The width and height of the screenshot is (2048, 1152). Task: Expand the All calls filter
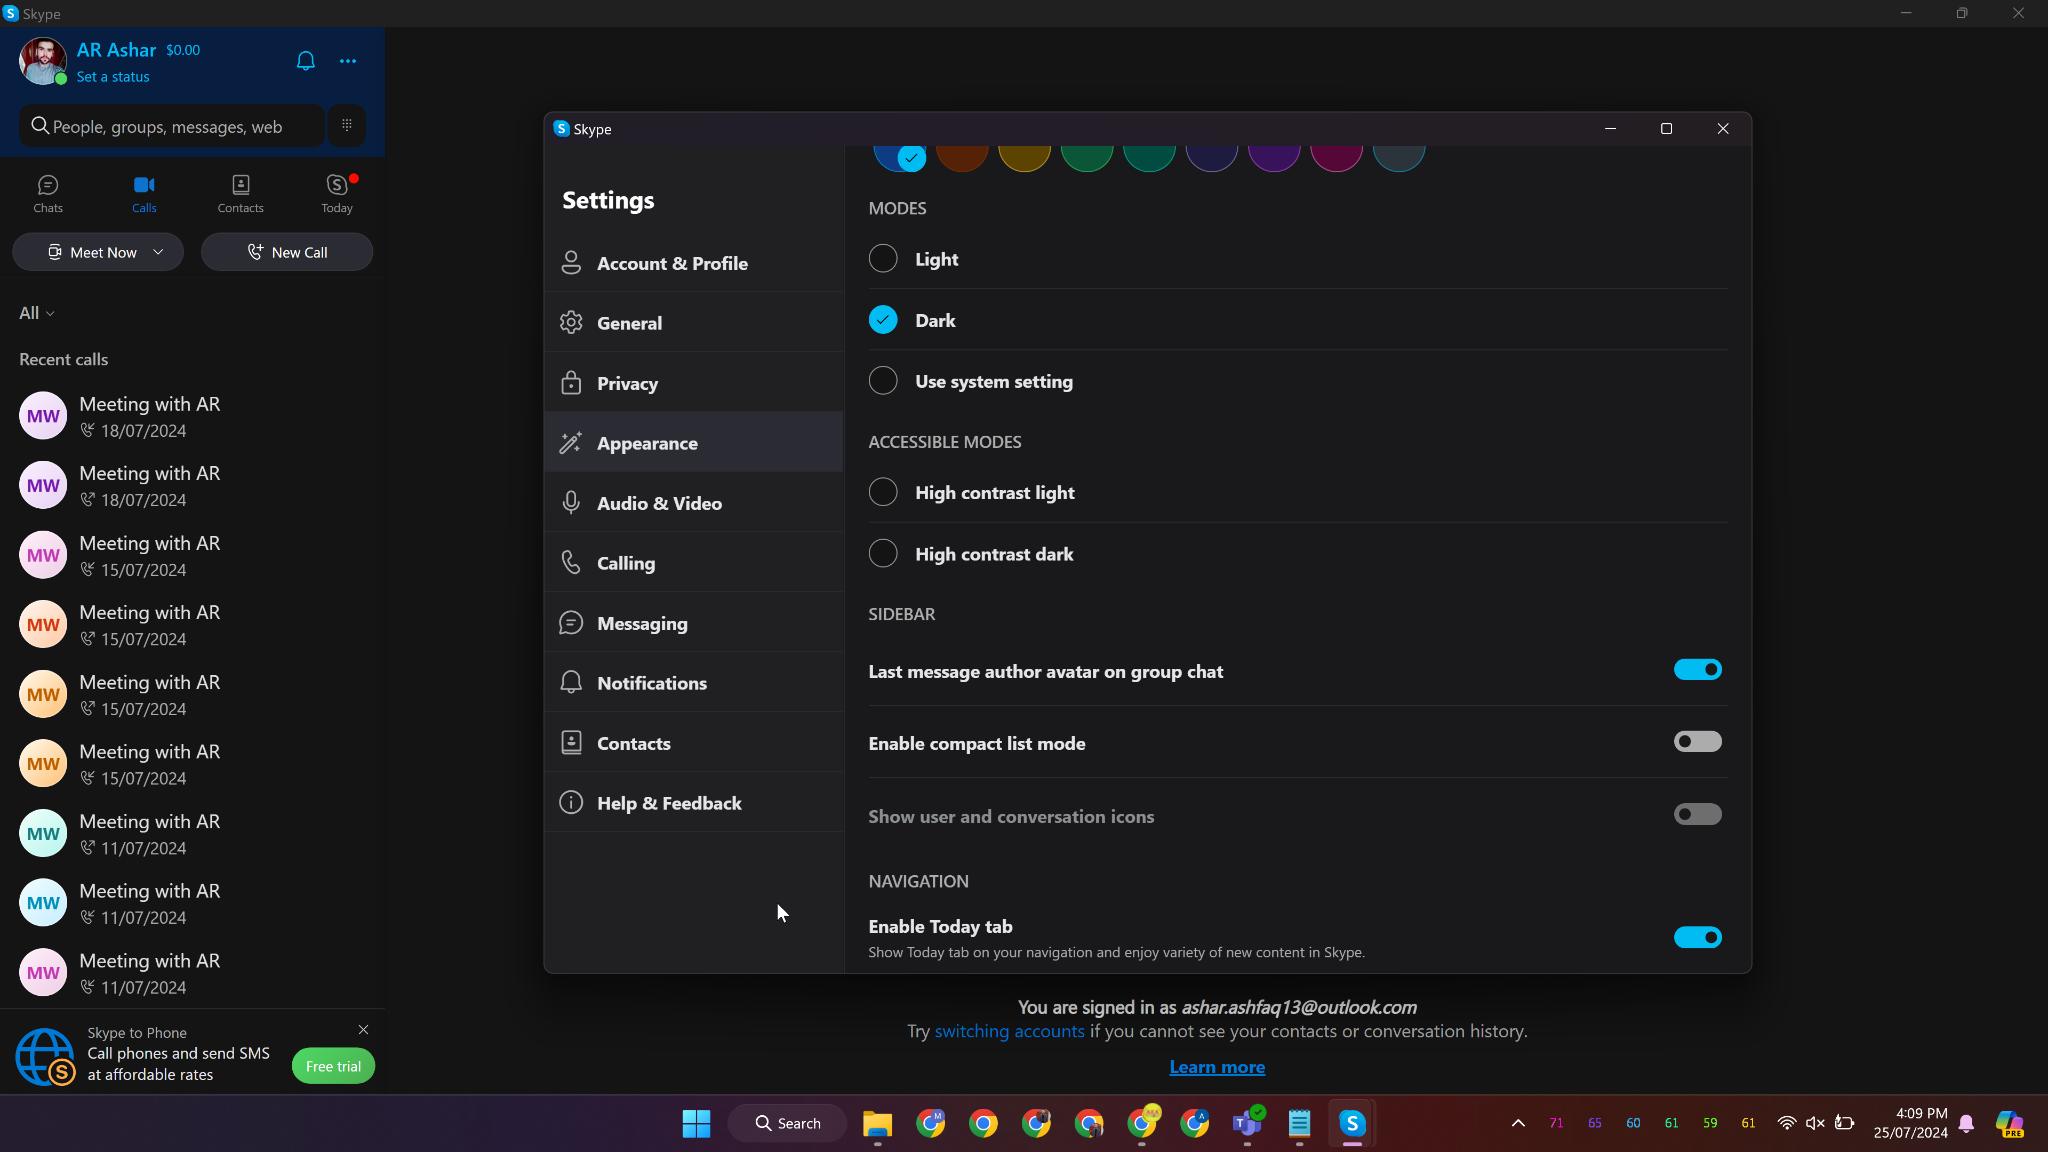[x=37, y=313]
